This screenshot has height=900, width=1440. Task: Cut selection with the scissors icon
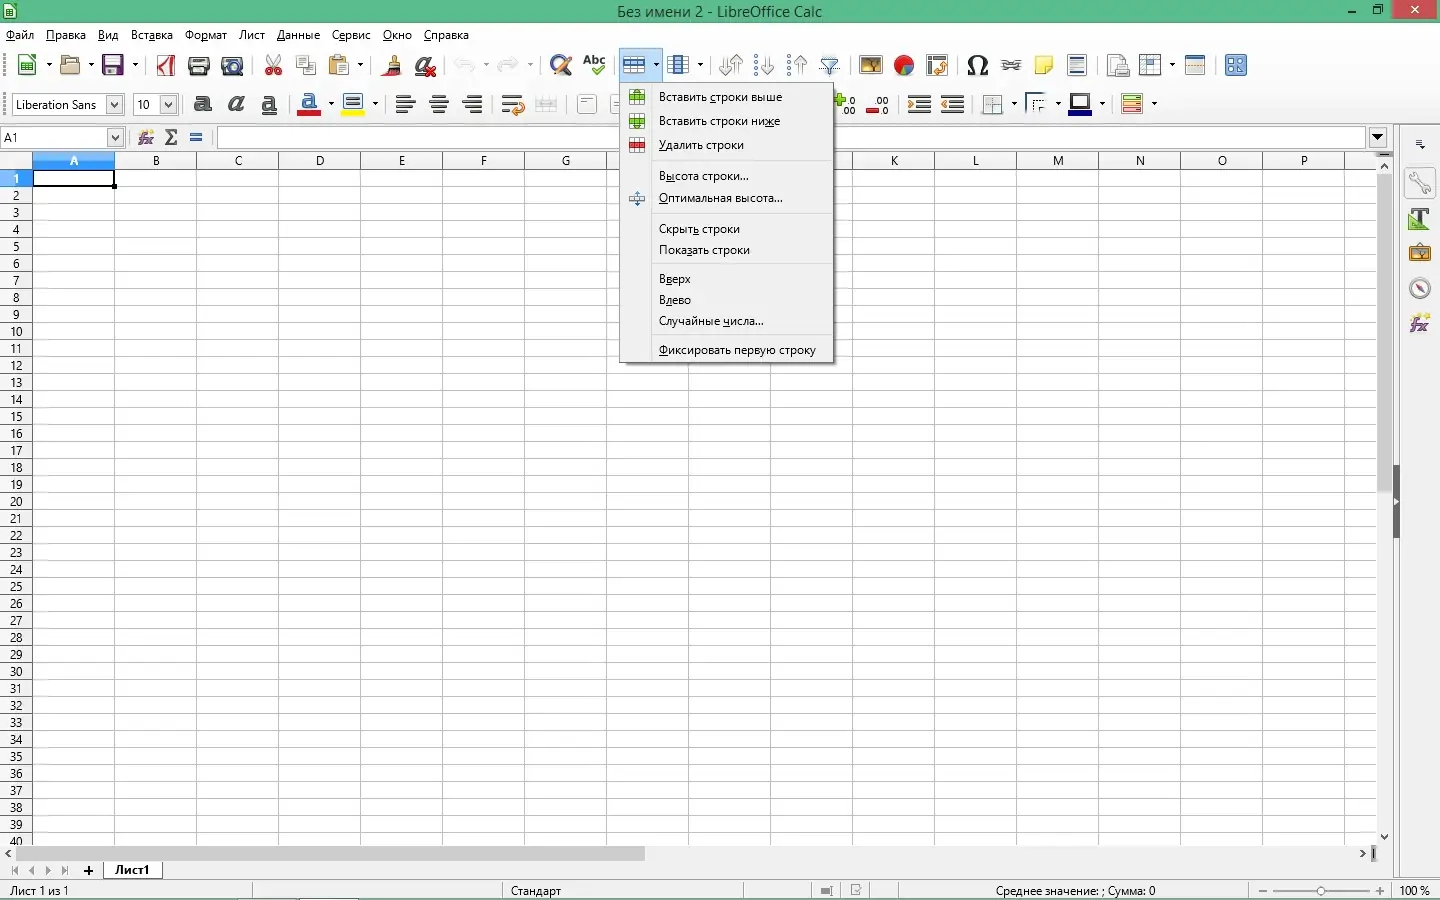point(273,66)
